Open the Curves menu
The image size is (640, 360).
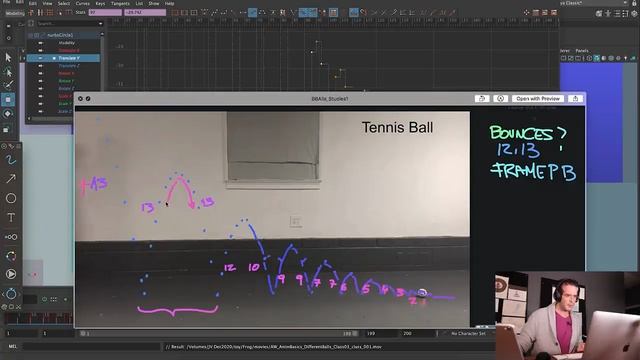82,3
